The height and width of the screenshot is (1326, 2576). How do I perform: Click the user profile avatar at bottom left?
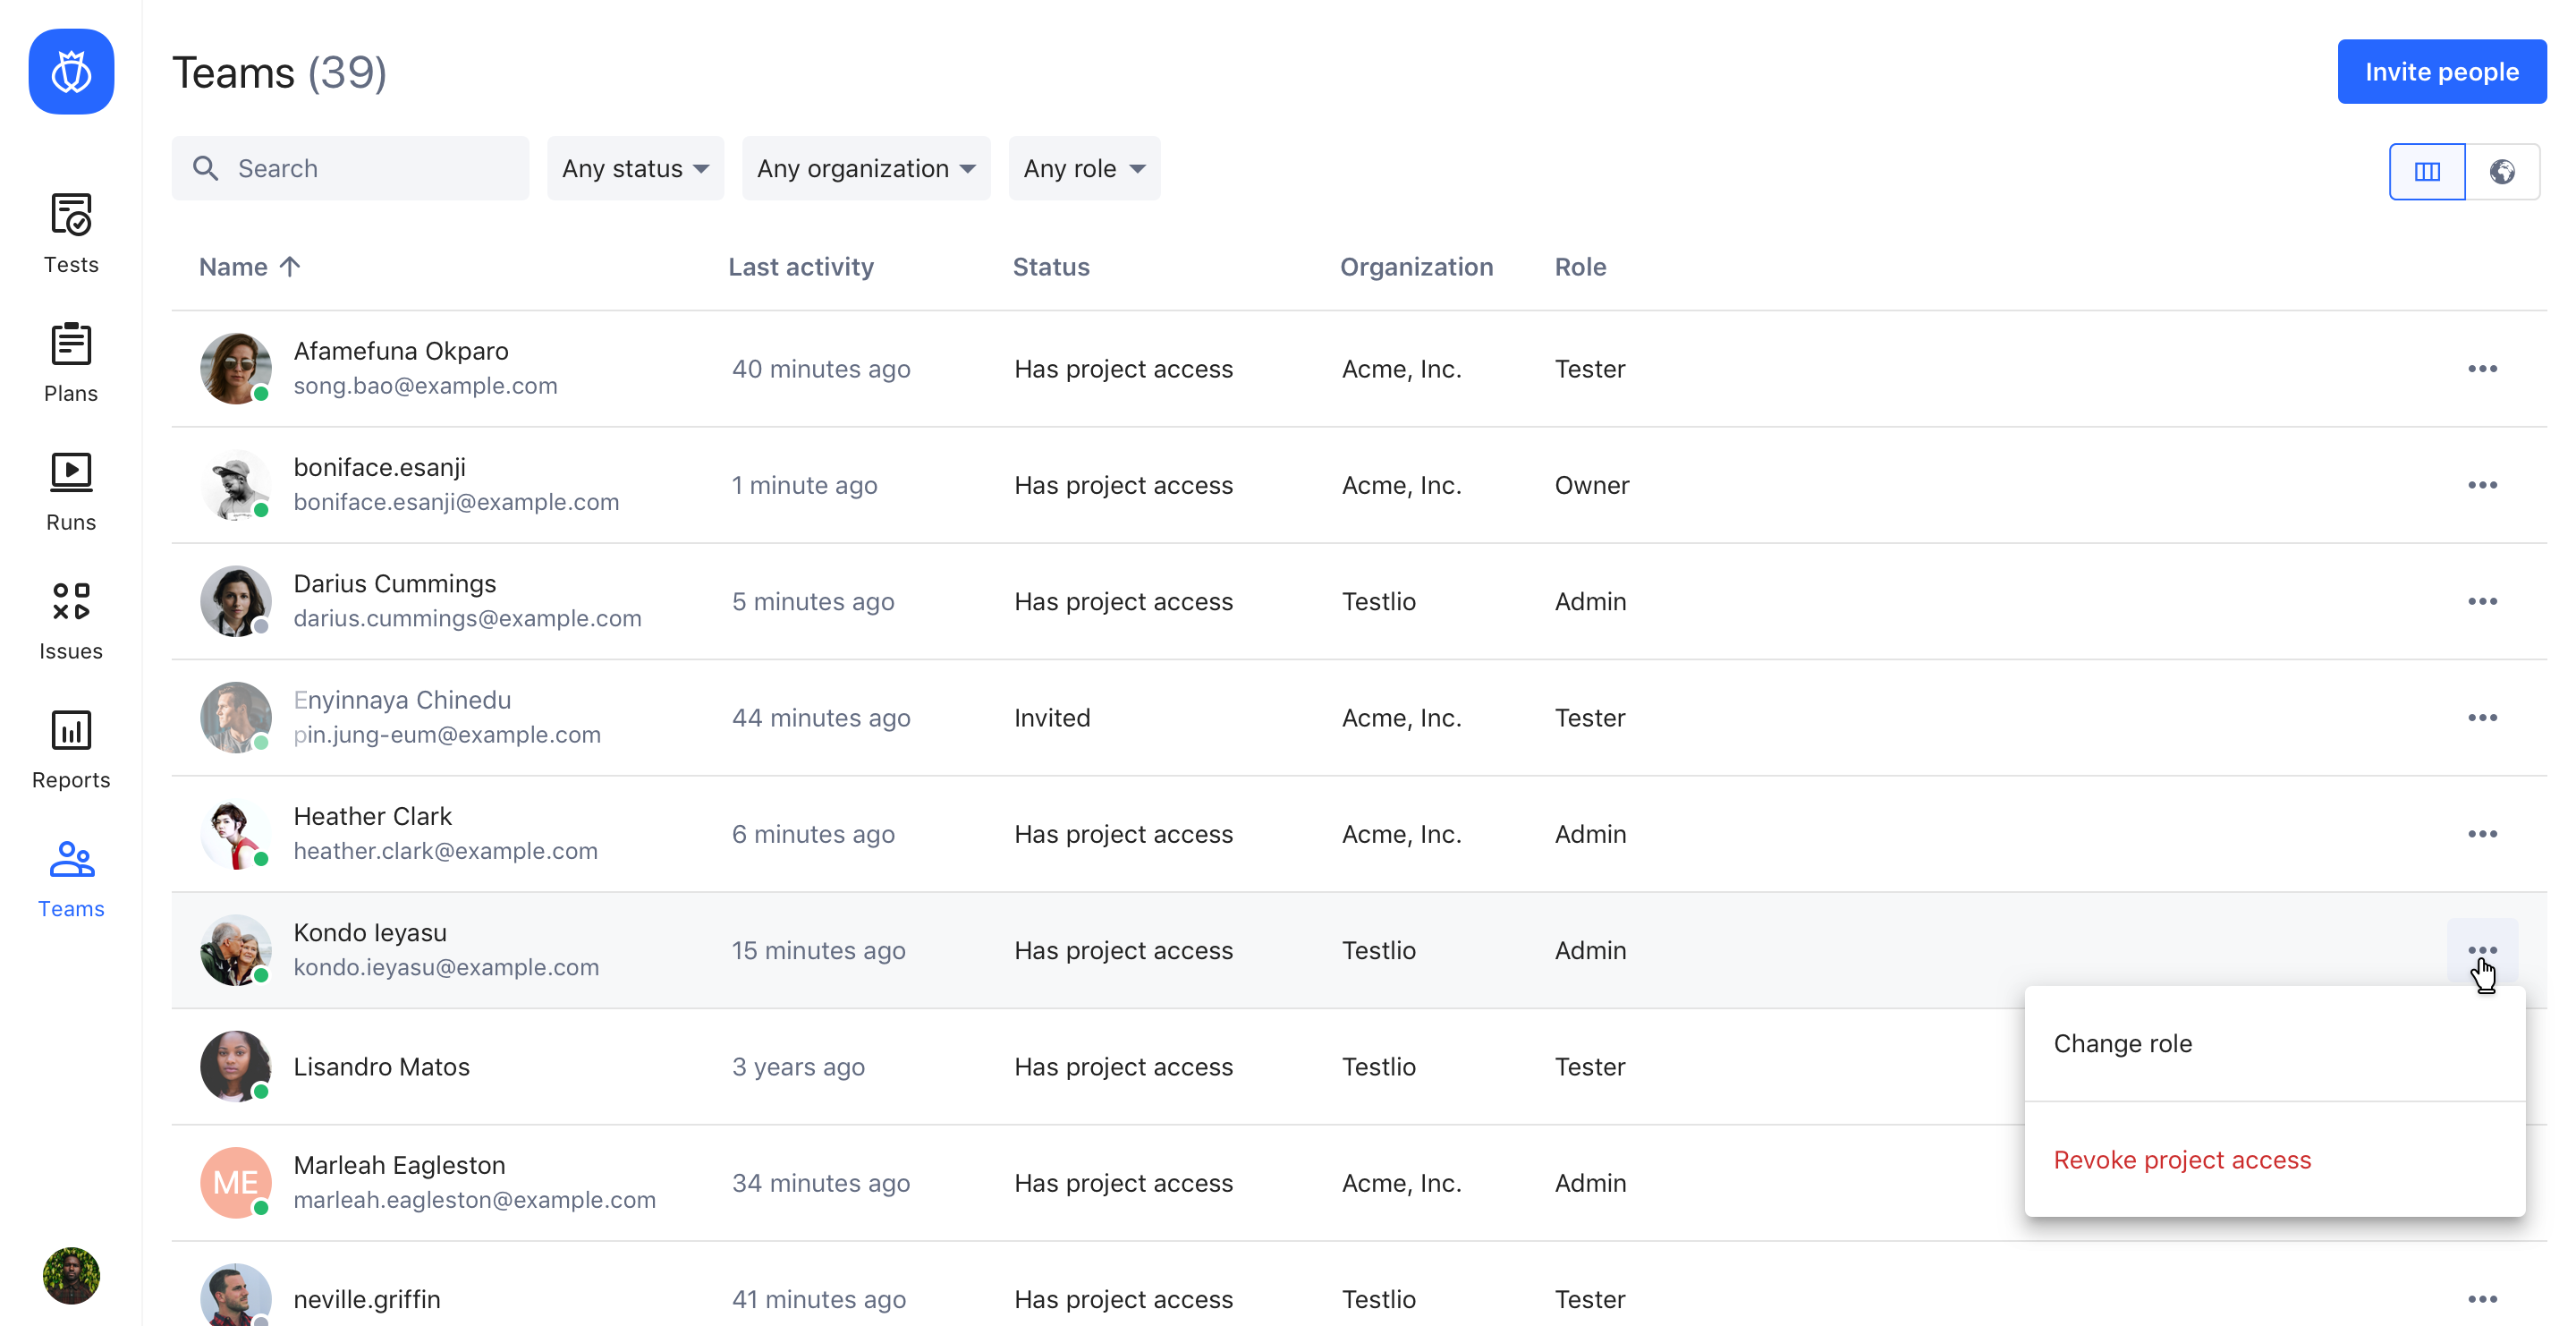[x=71, y=1275]
